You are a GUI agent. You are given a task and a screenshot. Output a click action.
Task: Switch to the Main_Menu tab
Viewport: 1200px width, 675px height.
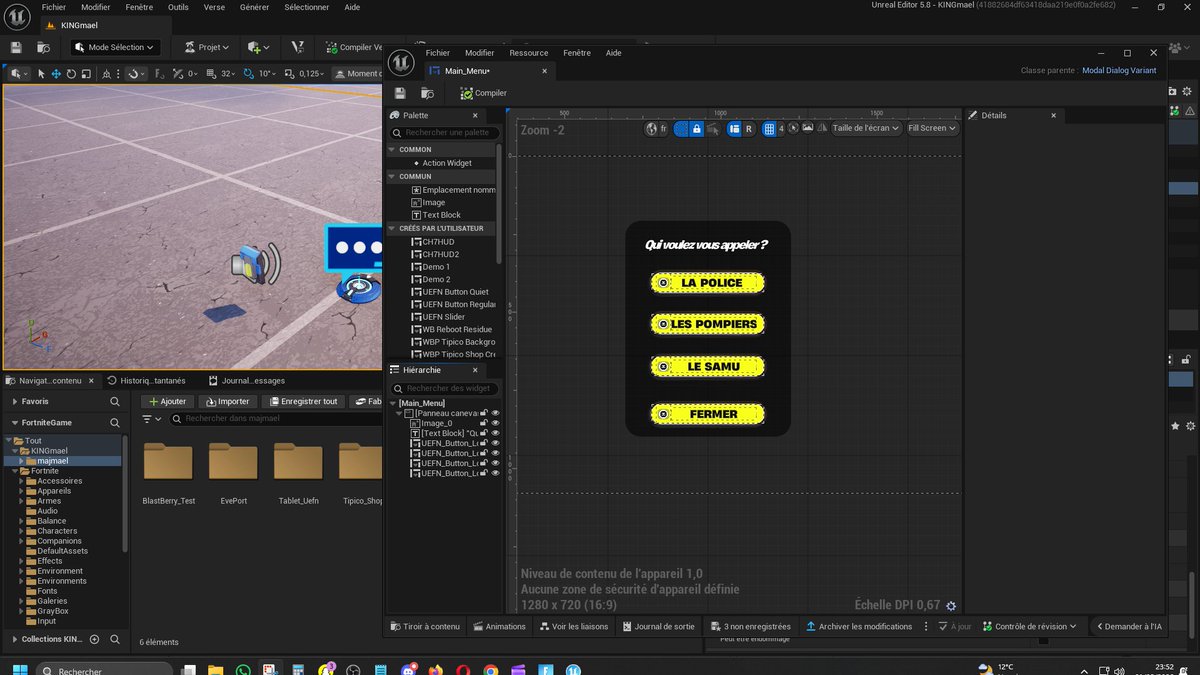tap(468, 71)
